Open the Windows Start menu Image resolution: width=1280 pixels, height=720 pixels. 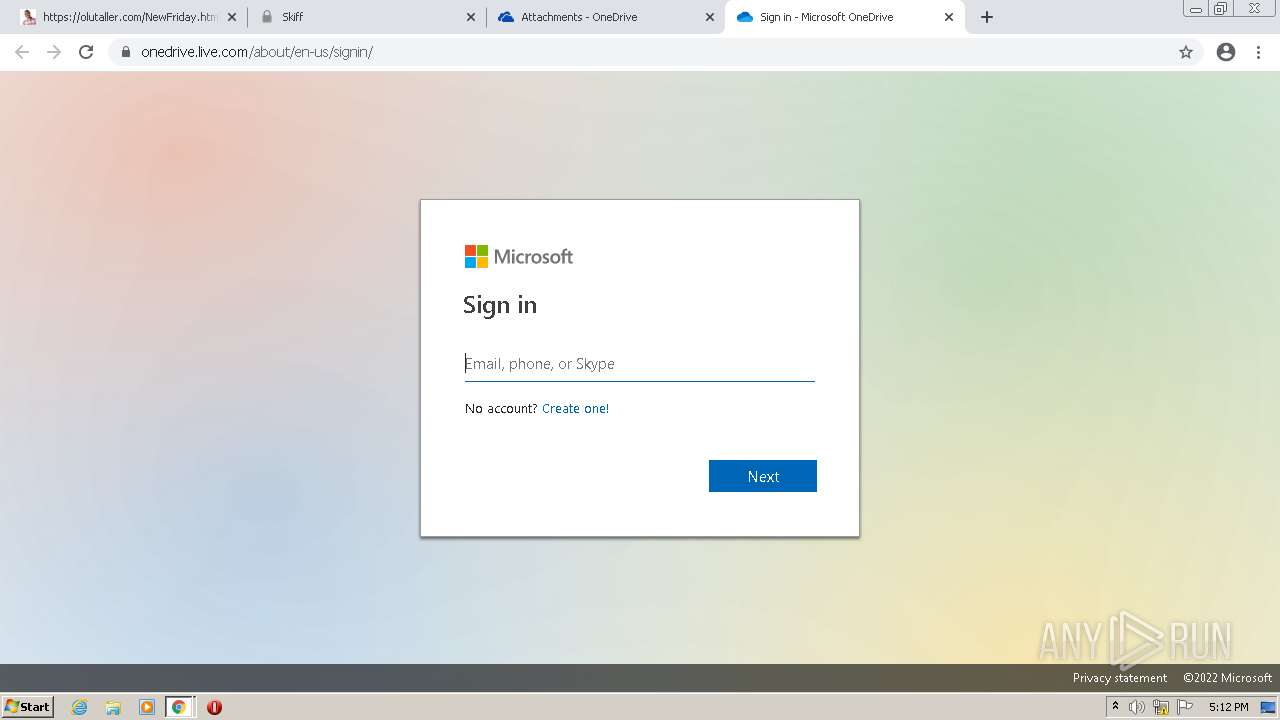[27, 707]
